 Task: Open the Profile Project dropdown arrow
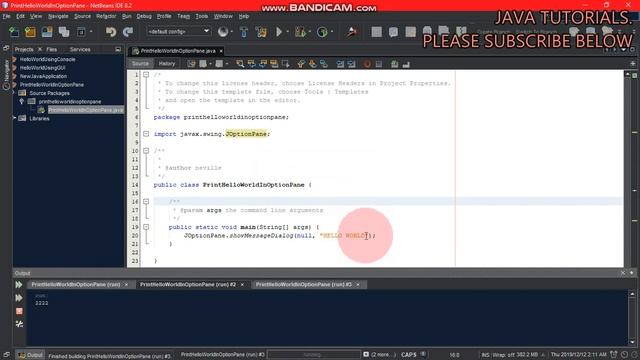pyautogui.click(x=332, y=32)
